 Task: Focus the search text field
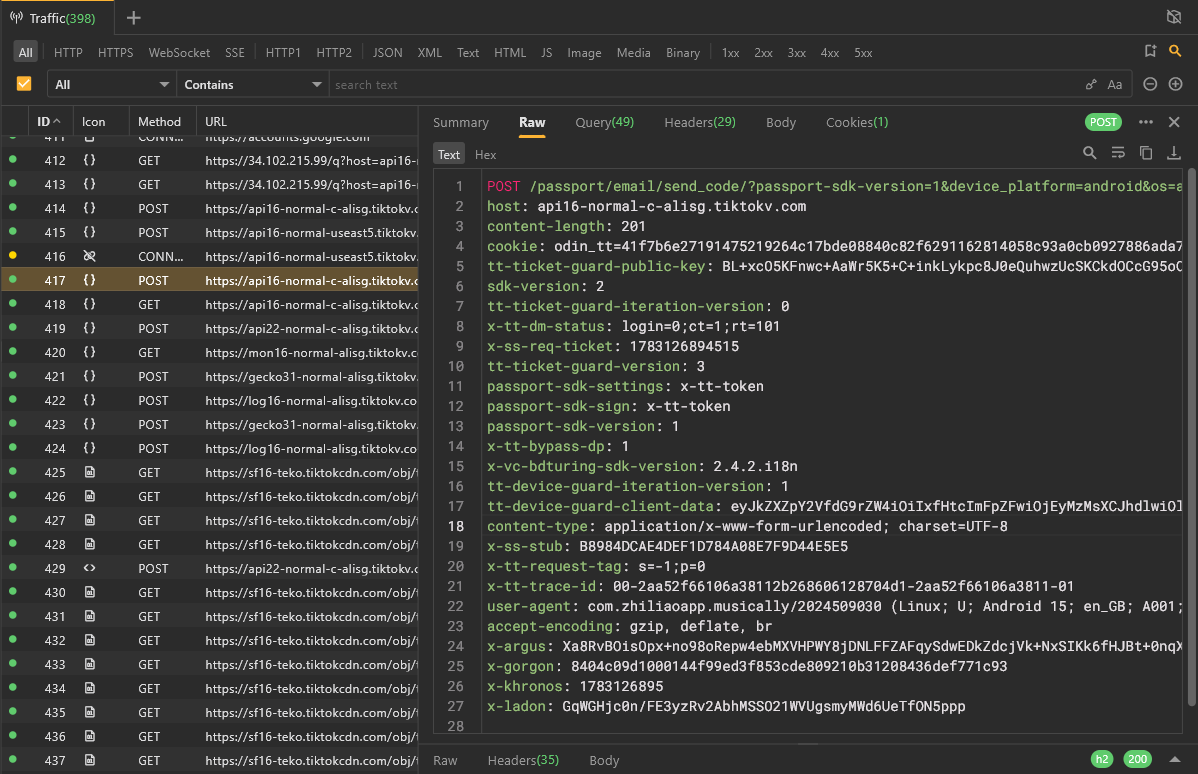tap(703, 85)
